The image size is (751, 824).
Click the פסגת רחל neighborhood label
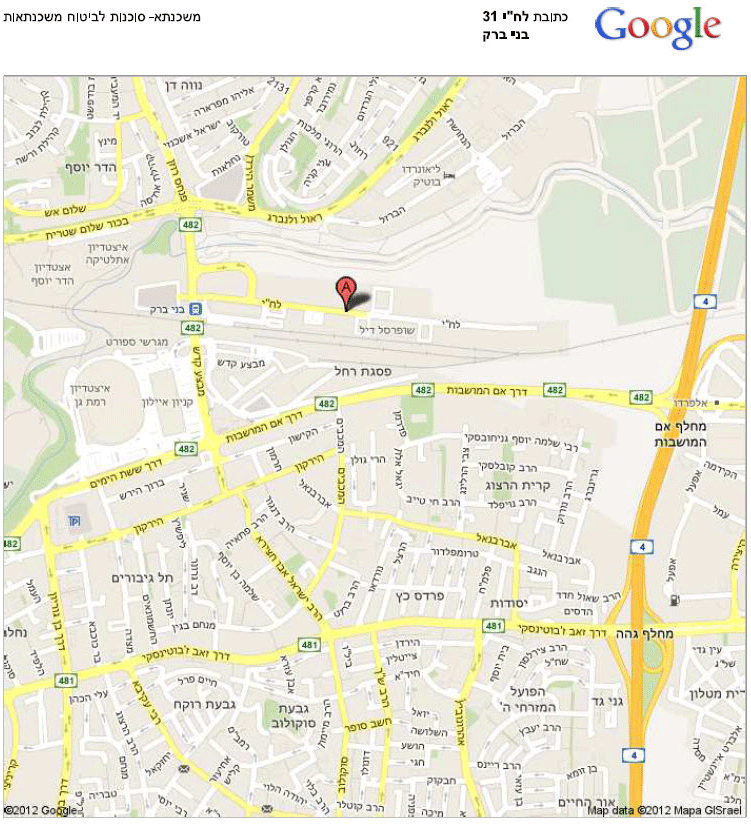(x=363, y=371)
